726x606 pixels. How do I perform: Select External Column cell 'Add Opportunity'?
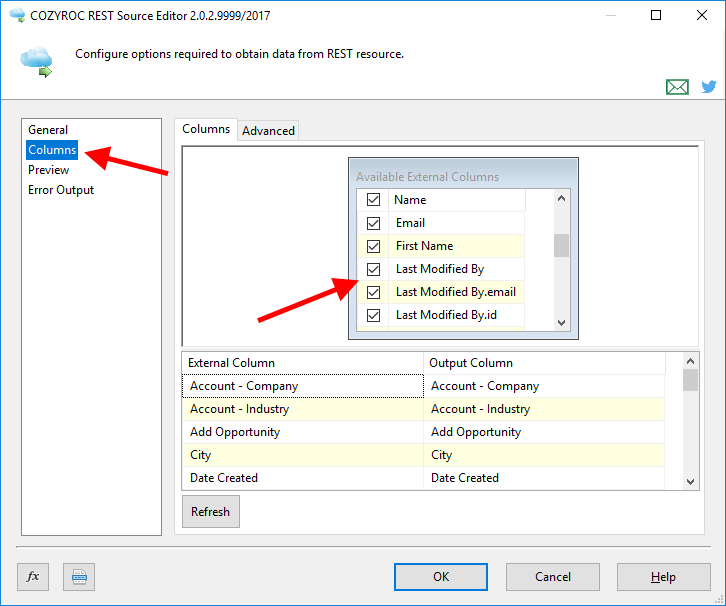(x=303, y=432)
